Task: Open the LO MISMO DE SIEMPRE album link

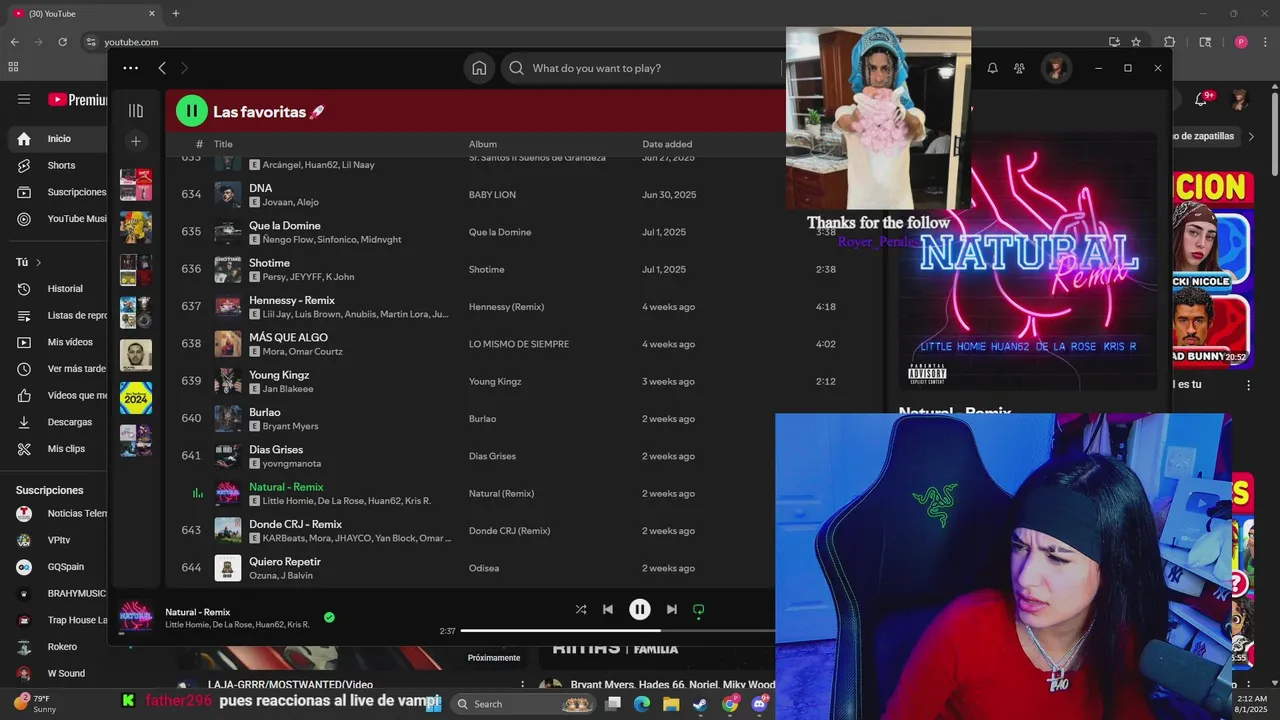Action: 519,344
